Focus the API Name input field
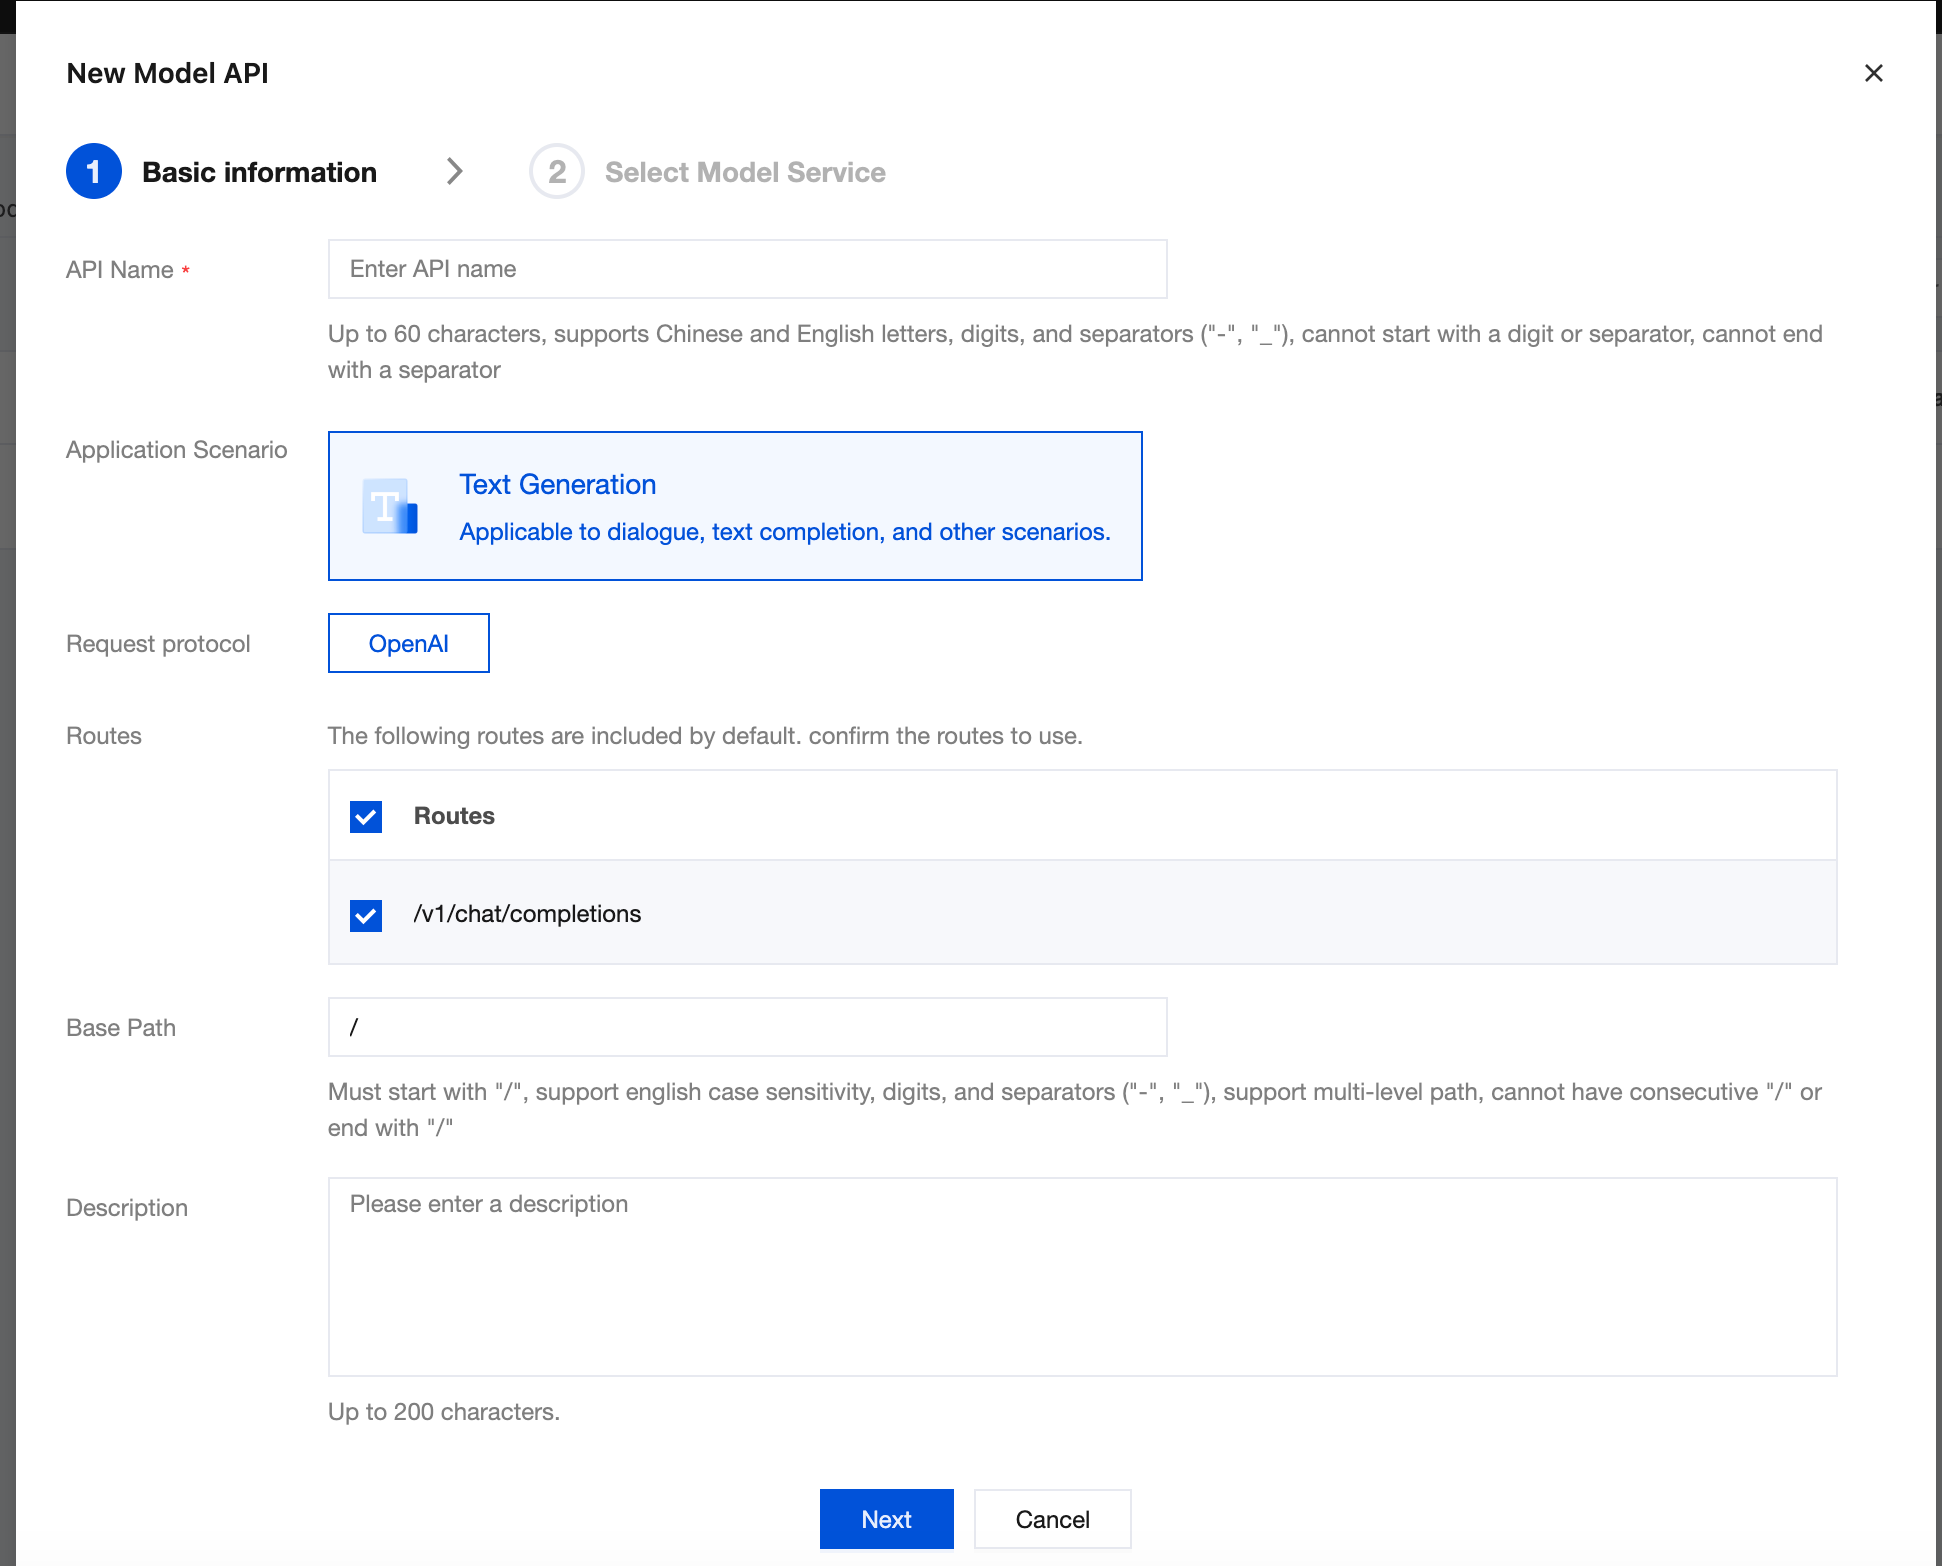The width and height of the screenshot is (1942, 1566). coord(747,269)
